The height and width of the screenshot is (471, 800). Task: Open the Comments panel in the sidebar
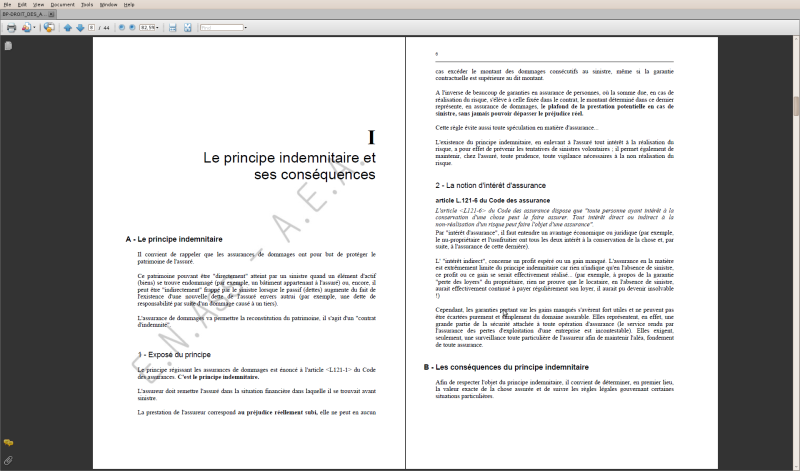(x=8, y=442)
